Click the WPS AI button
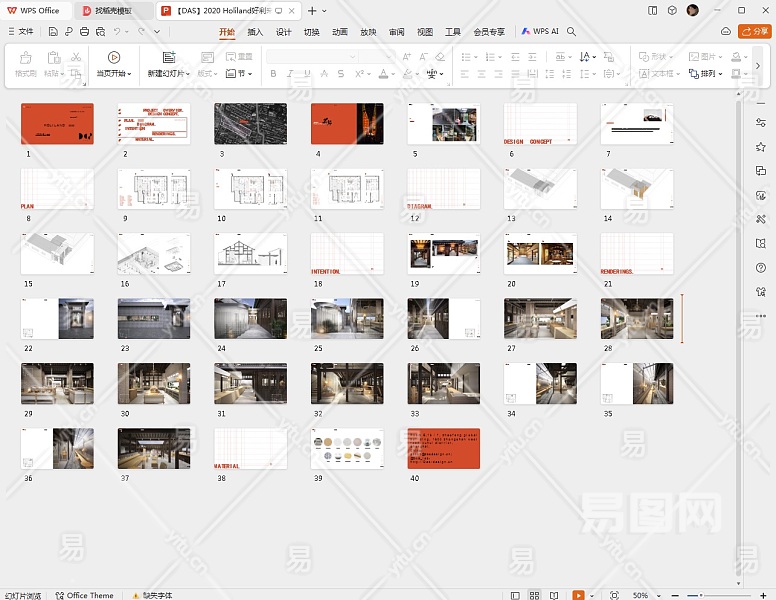Screen dimensions: 776x600 click(541, 32)
